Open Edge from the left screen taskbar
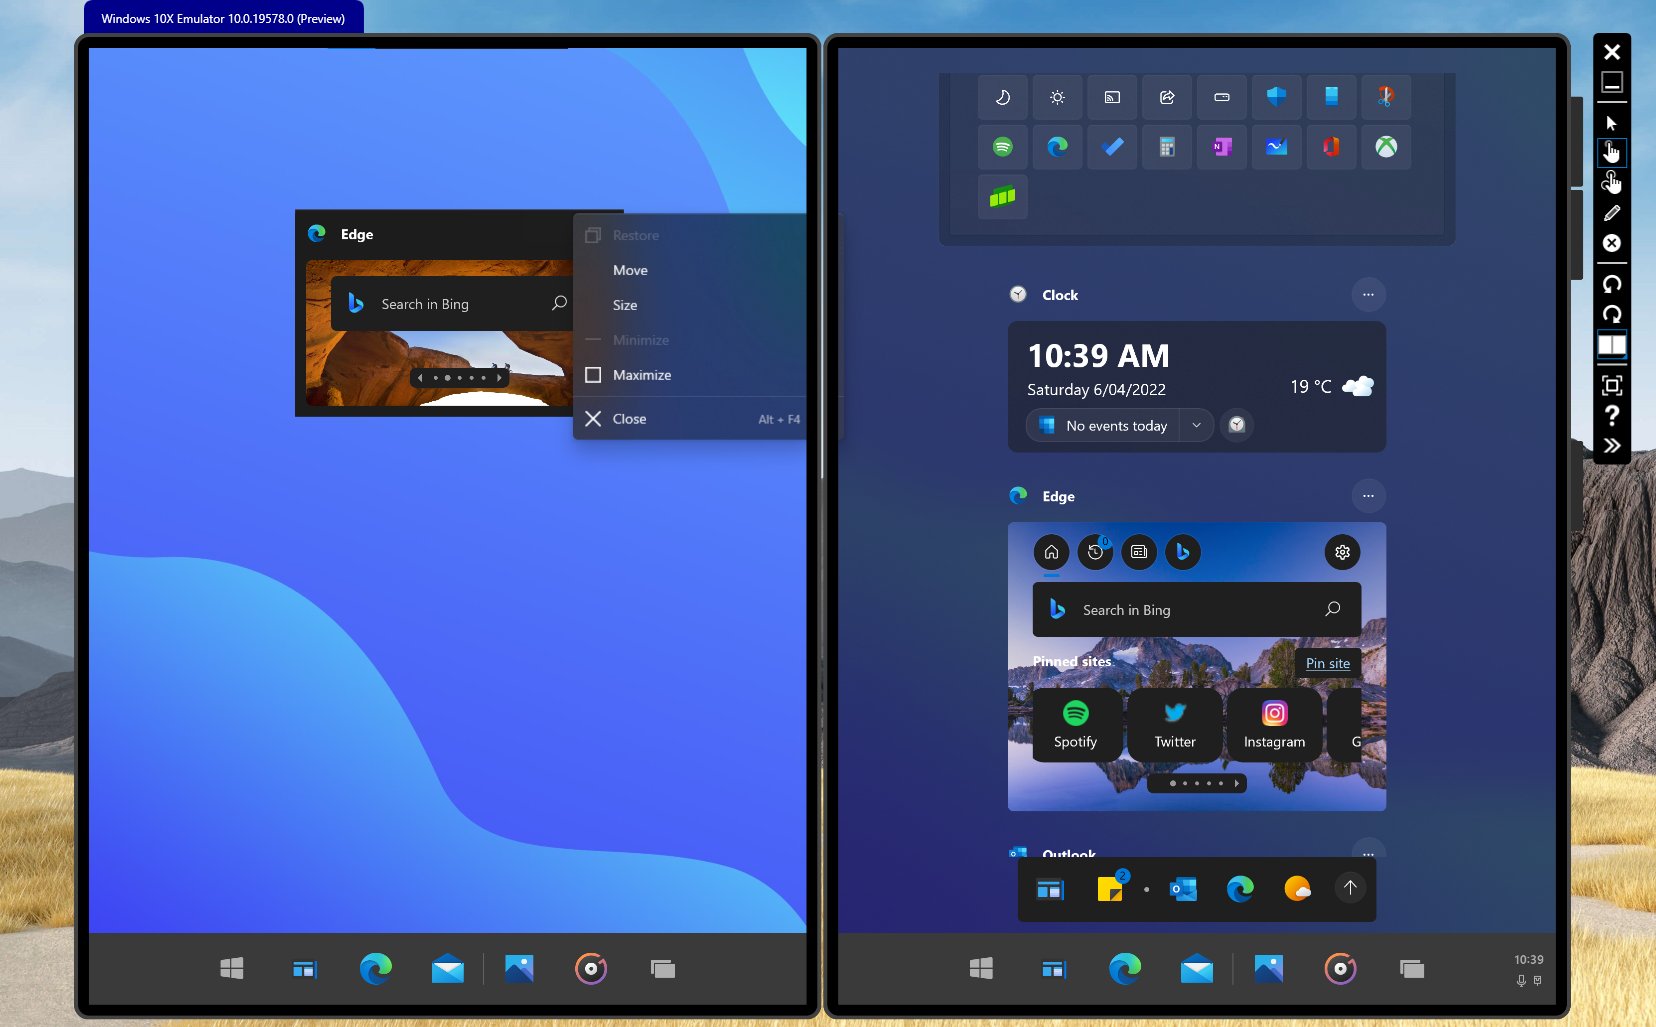The height and width of the screenshot is (1027, 1656). 375,967
